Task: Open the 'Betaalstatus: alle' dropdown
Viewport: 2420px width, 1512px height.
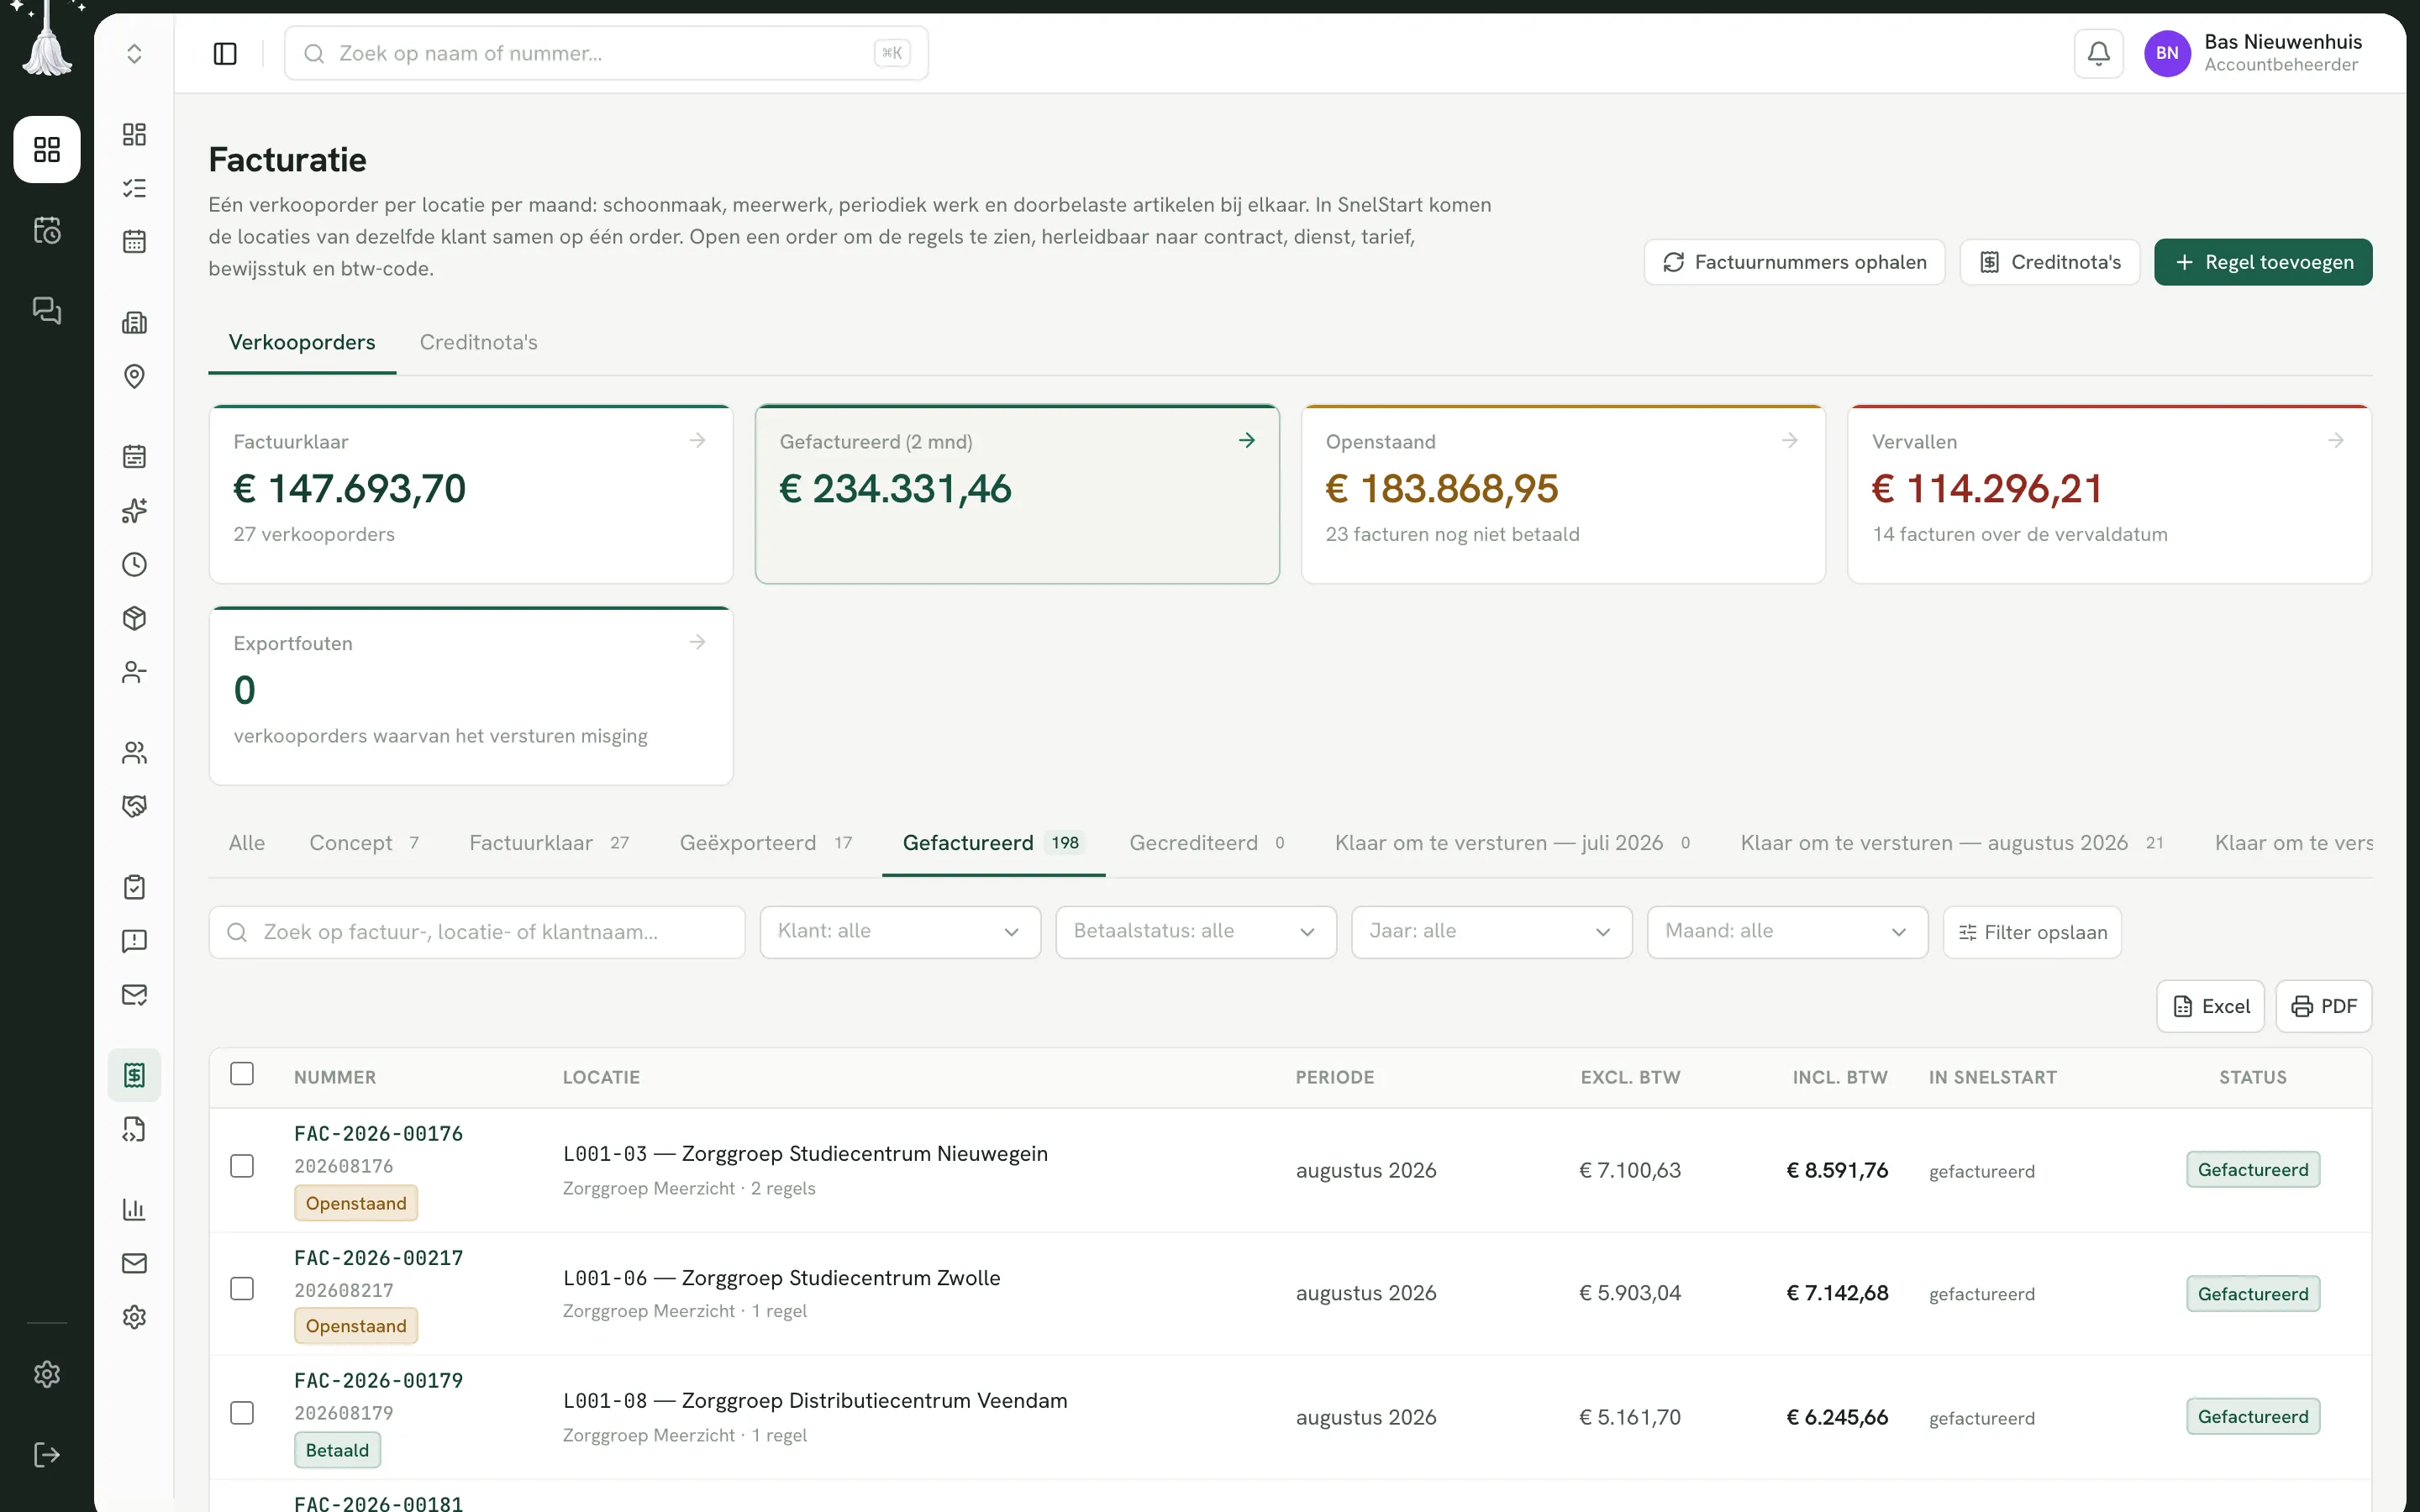Action: tap(1196, 932)
